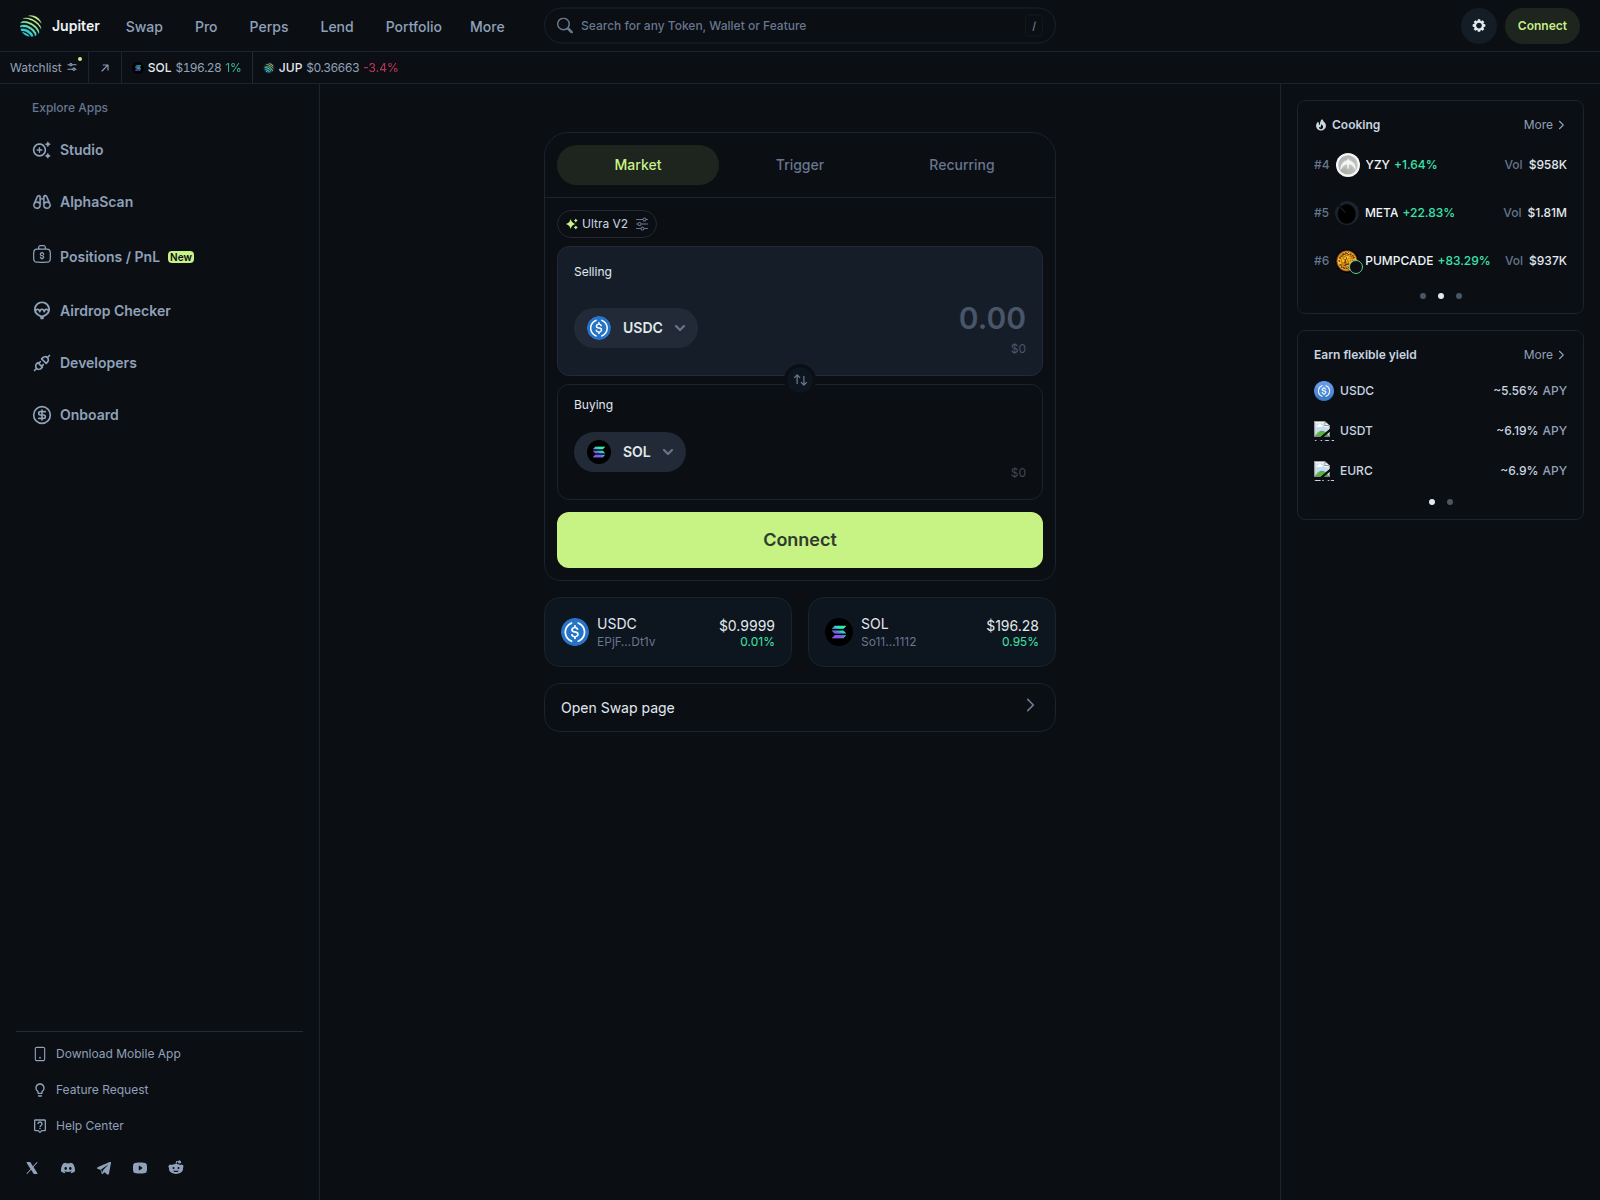Open AlphaScan in the Explore Apps sidebar

pyautogui.click(x=96, y=201)
